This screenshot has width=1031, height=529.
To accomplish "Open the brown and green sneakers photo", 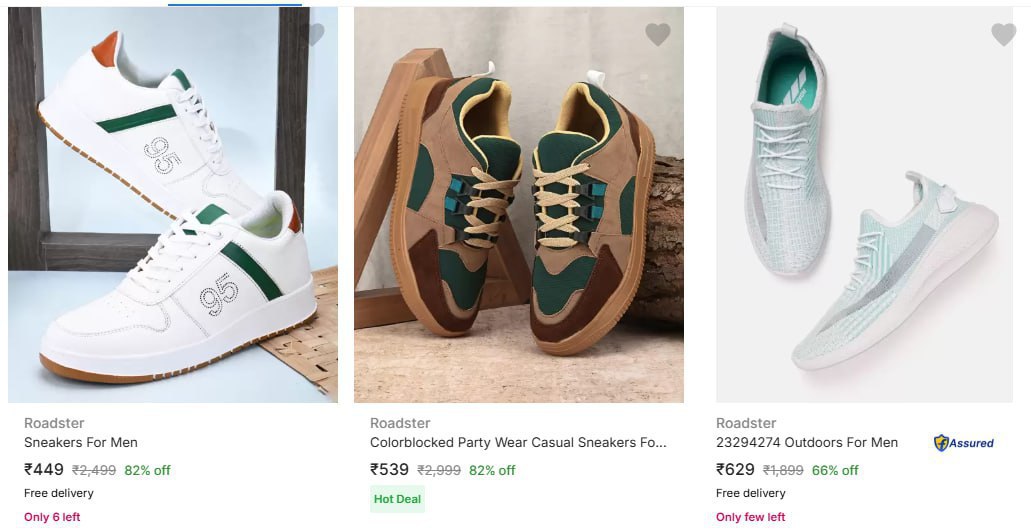I will [519, 205].
